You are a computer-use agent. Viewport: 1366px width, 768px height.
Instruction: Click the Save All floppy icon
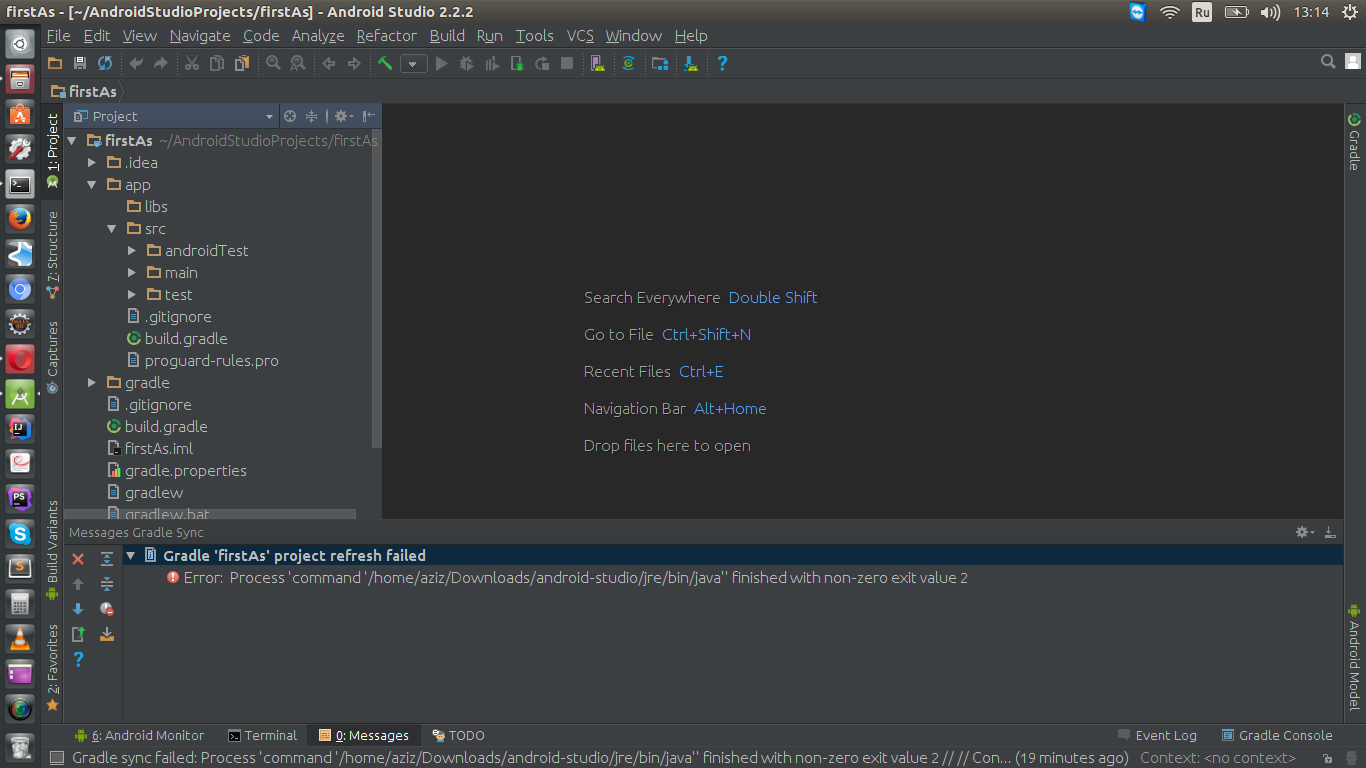[80, 63]
